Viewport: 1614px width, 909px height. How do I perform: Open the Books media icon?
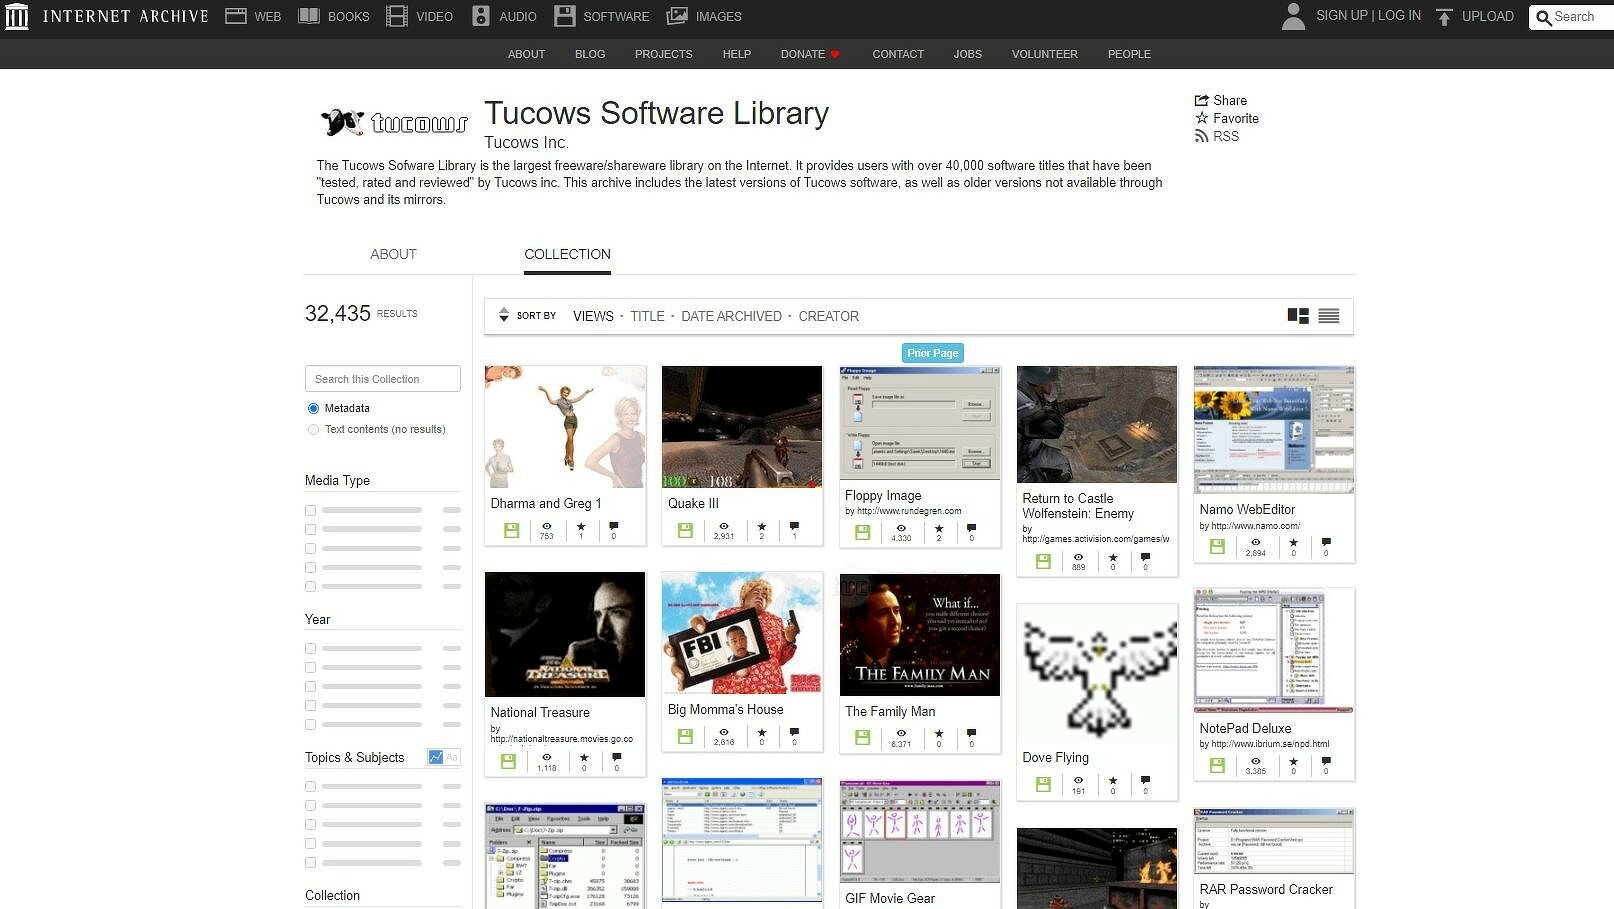309,16
